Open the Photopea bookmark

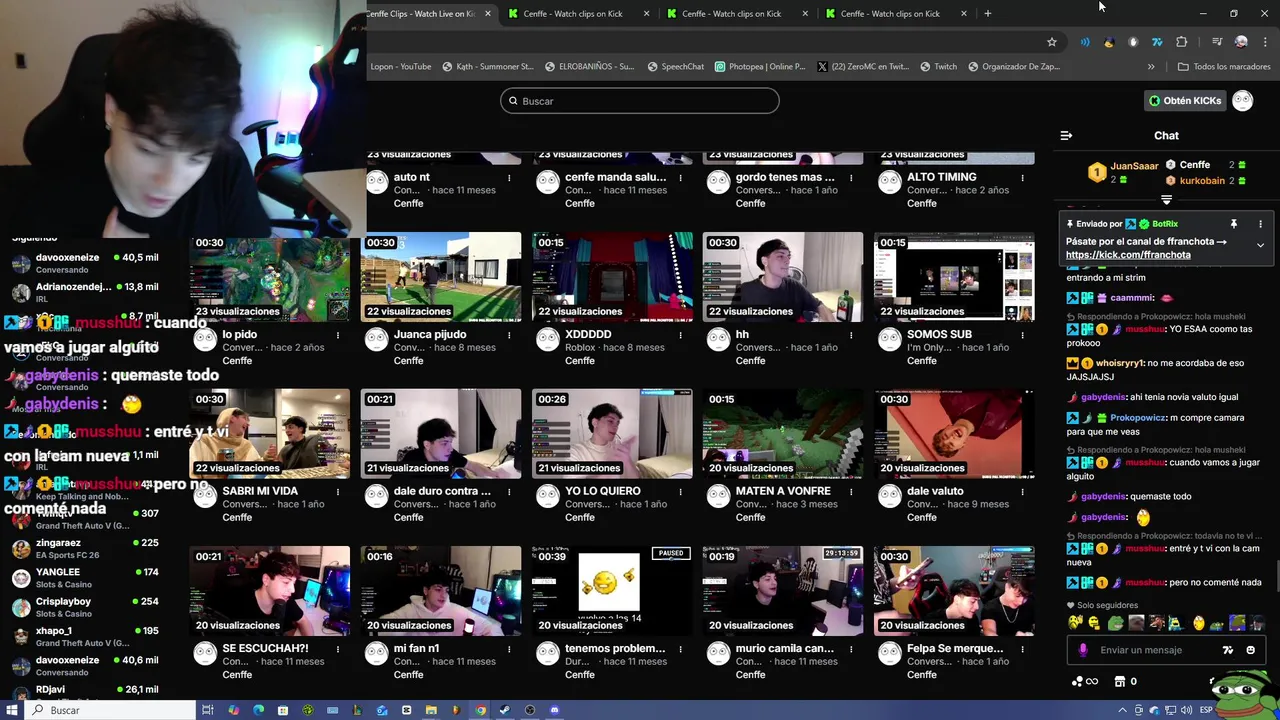click(x=760, y=67)
